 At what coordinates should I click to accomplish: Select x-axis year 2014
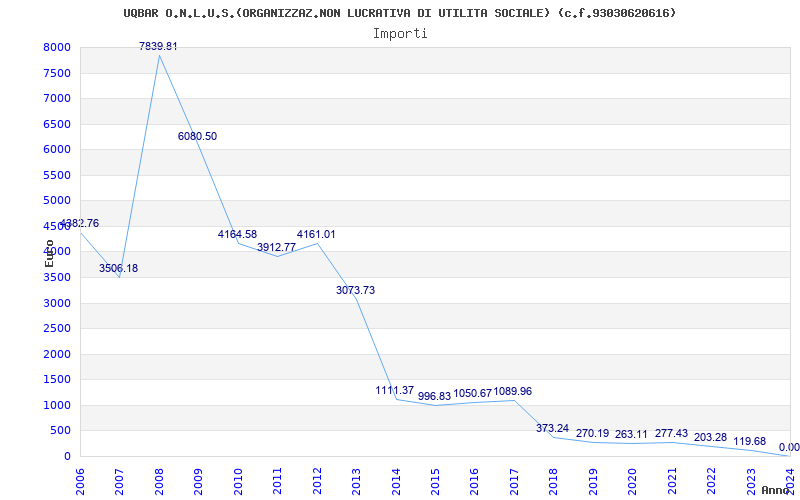coord(395,481)
